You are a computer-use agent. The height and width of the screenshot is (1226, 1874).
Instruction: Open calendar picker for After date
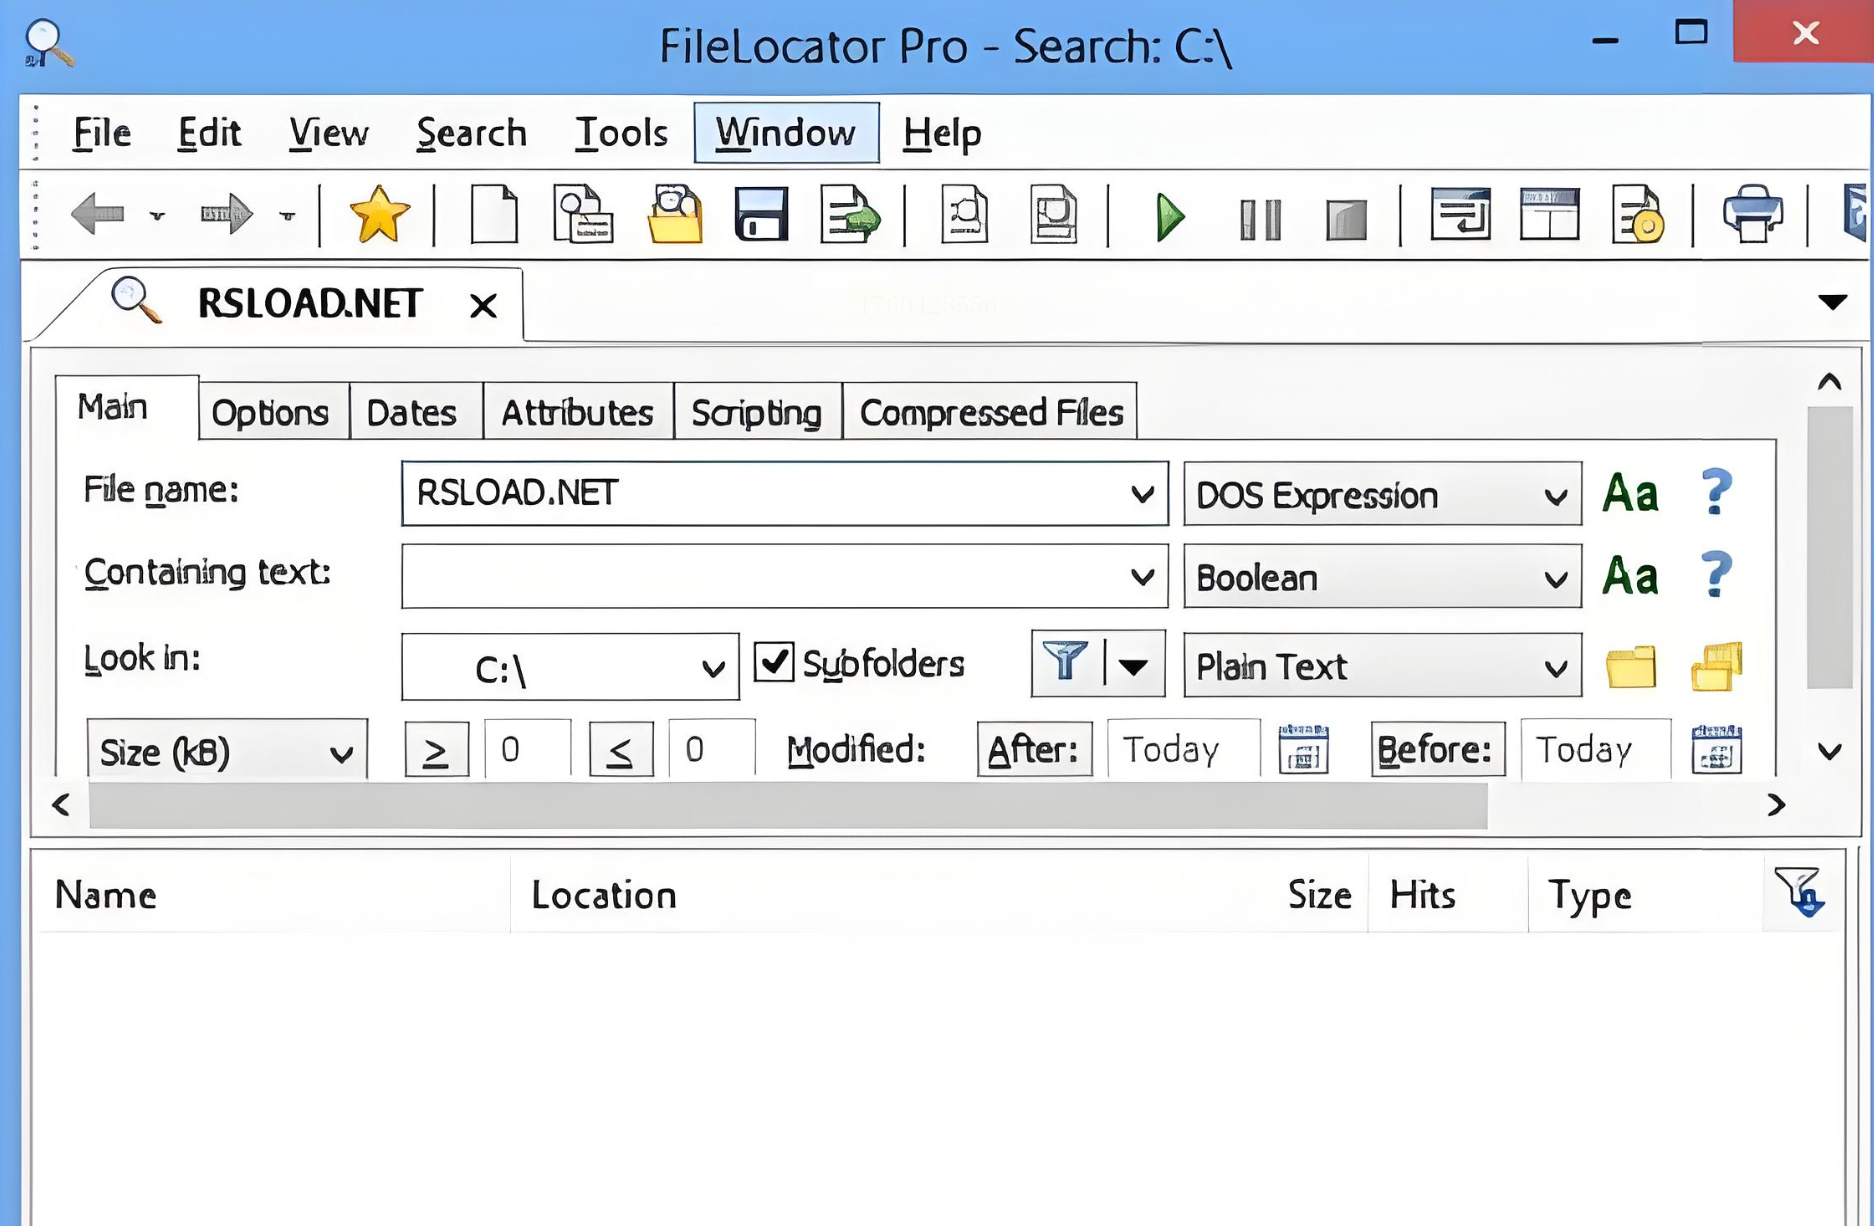(x=1303, y=749)
